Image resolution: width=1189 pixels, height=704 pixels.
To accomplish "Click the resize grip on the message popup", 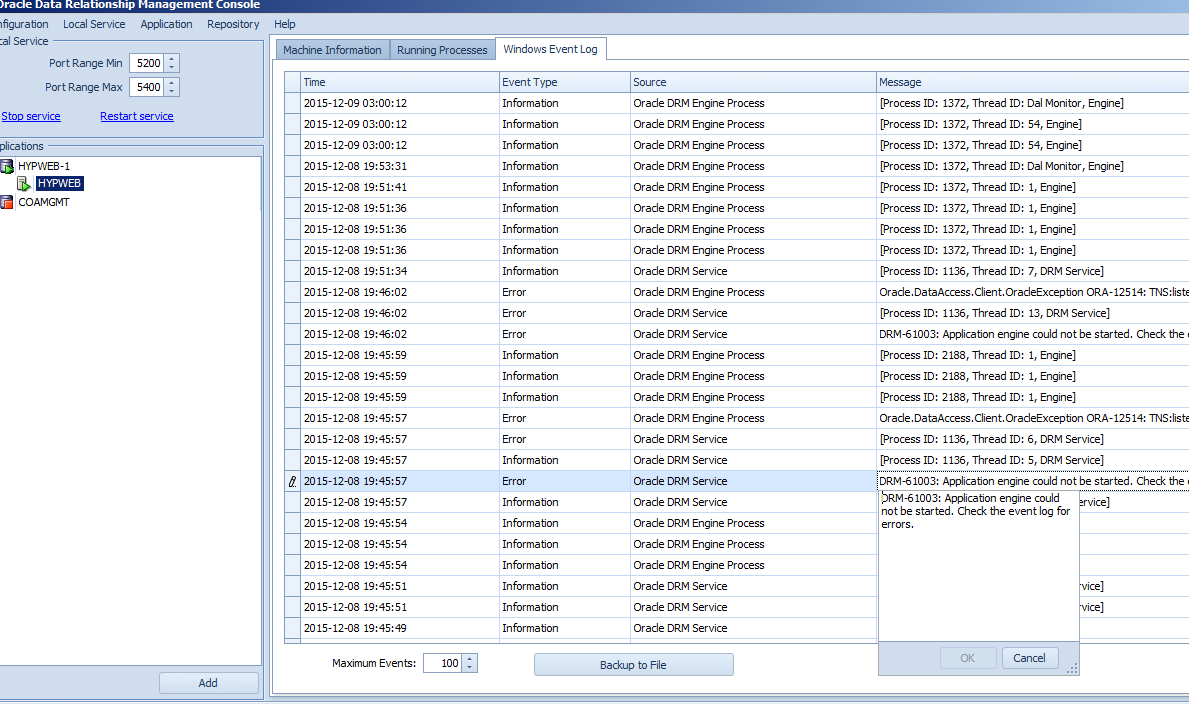I will click(1072, 668).
